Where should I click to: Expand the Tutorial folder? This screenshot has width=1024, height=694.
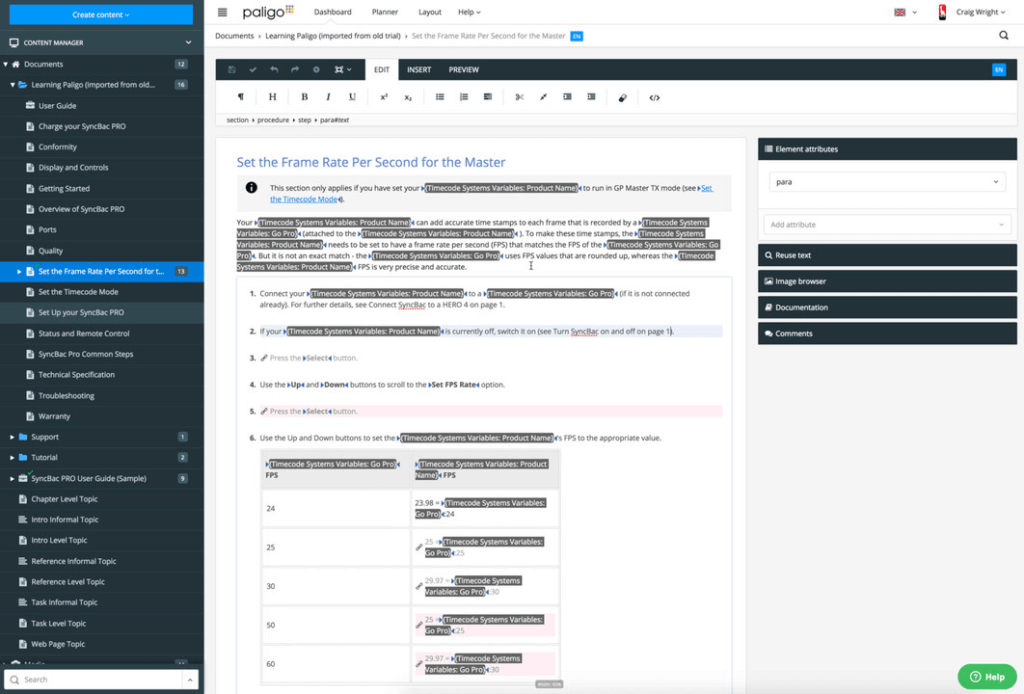12,458
